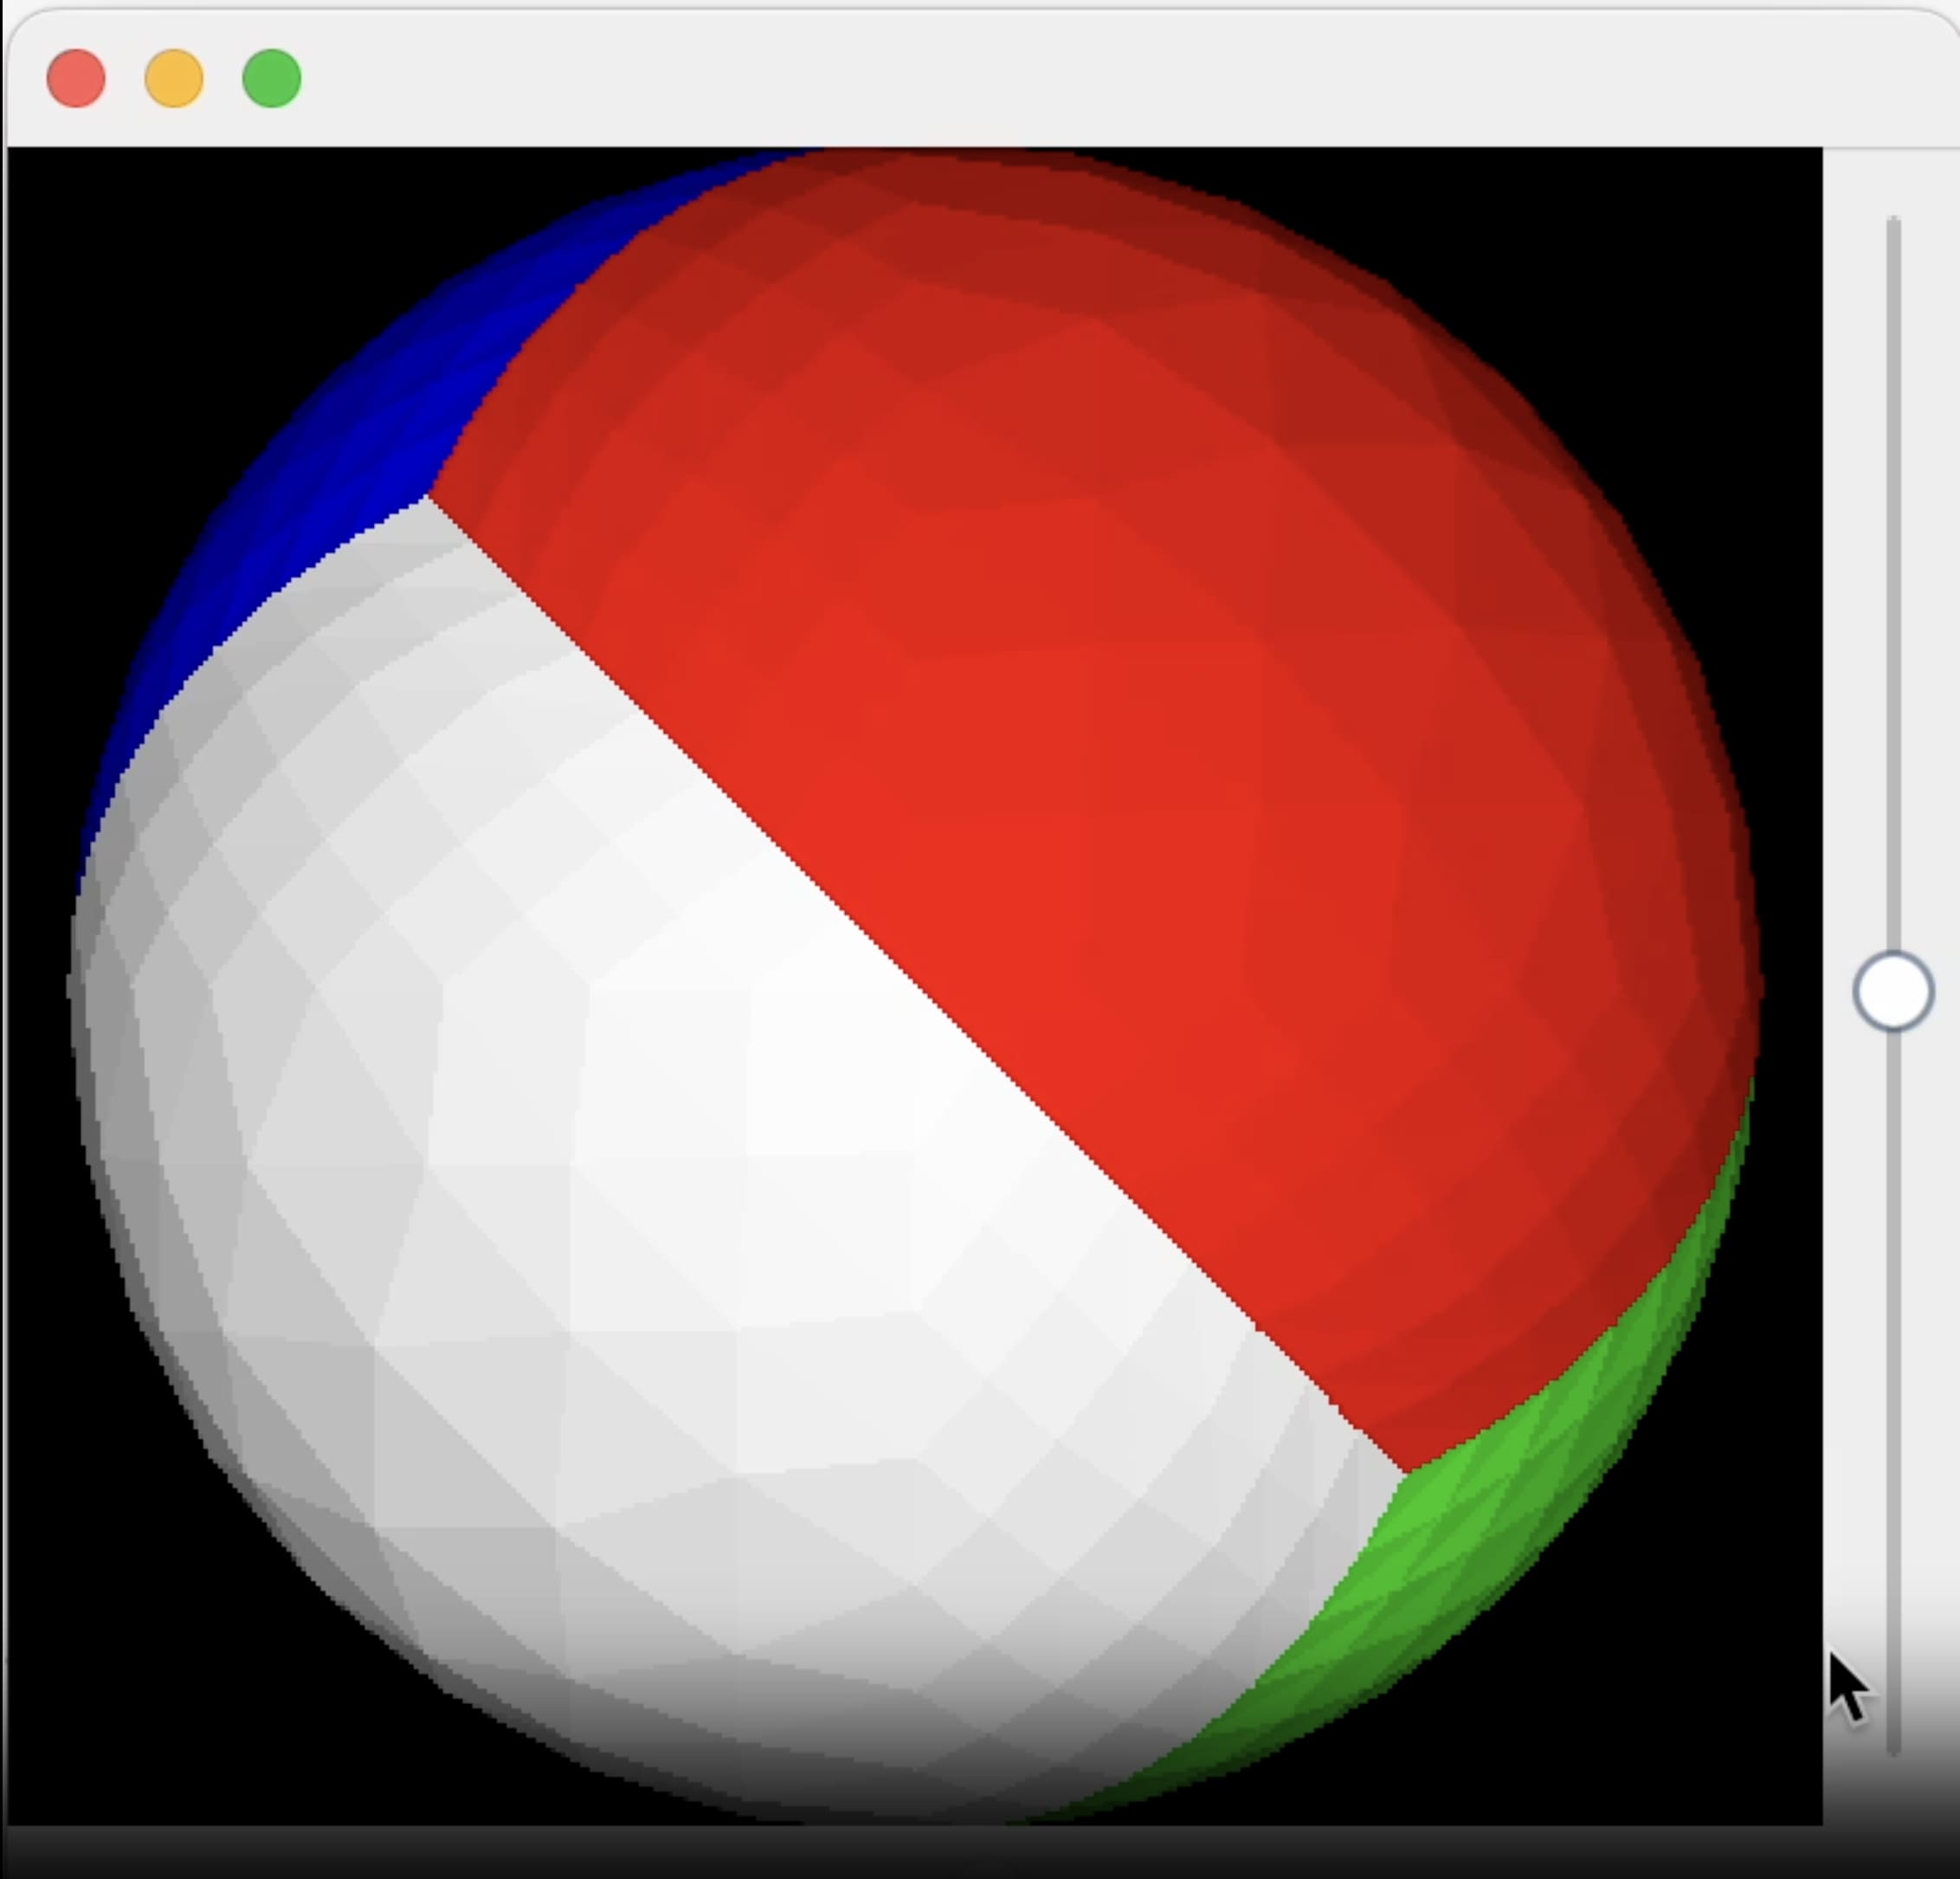The image size is (1960, 1879).
Task: Click where red, white and green meet
Action: pyautogui.click(x=1407, y=1472)
